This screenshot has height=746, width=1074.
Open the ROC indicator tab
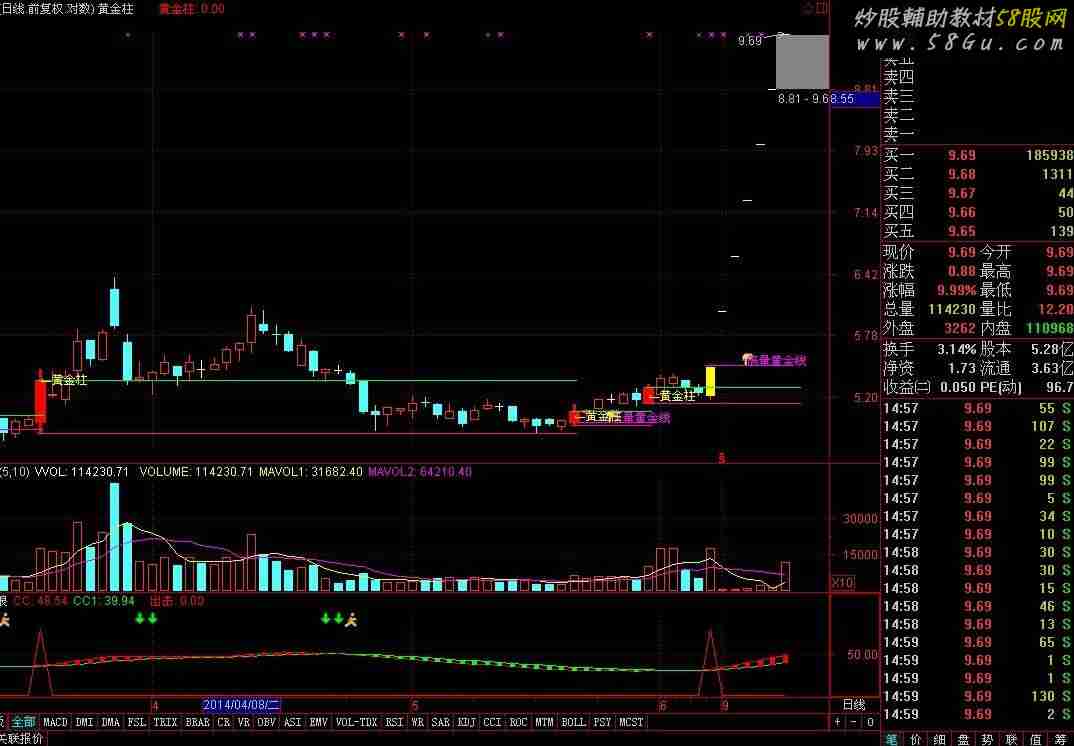(x=519, y=722)
